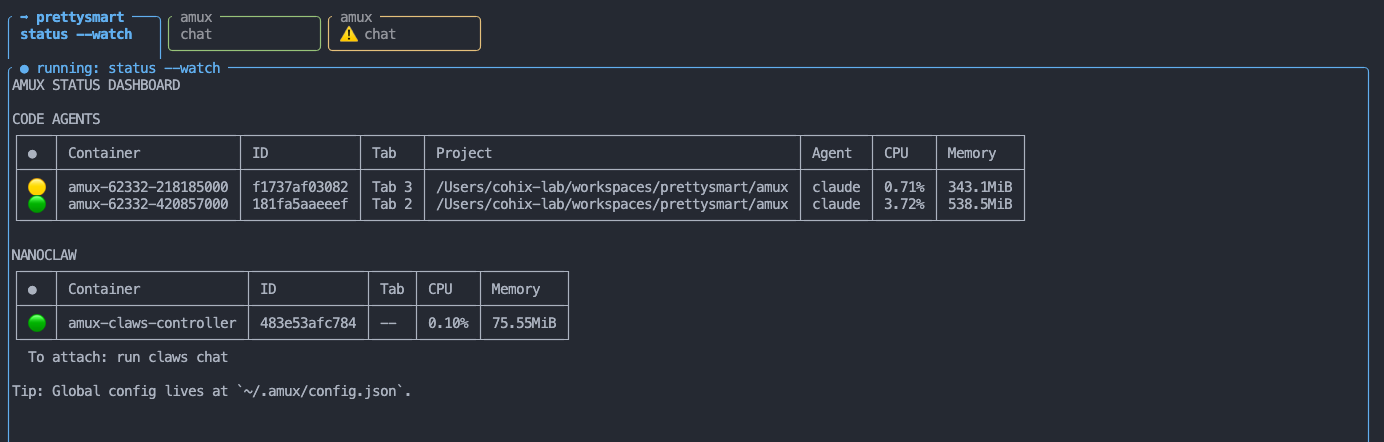1384x442 pixels.
Task: Click the arrow icon beside prettysmart tab
Action: click(24, 17)
